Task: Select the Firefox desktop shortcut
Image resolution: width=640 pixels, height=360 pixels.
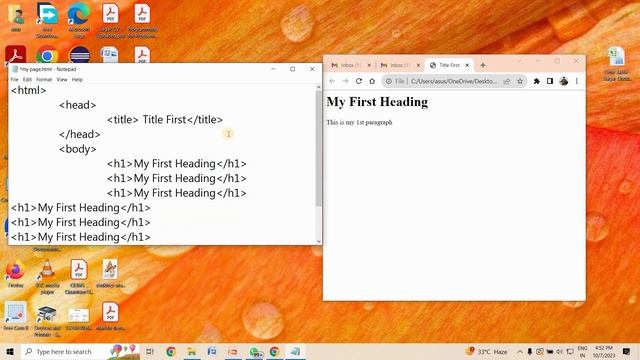Action: pyautogui.click(x=16, y=273)
